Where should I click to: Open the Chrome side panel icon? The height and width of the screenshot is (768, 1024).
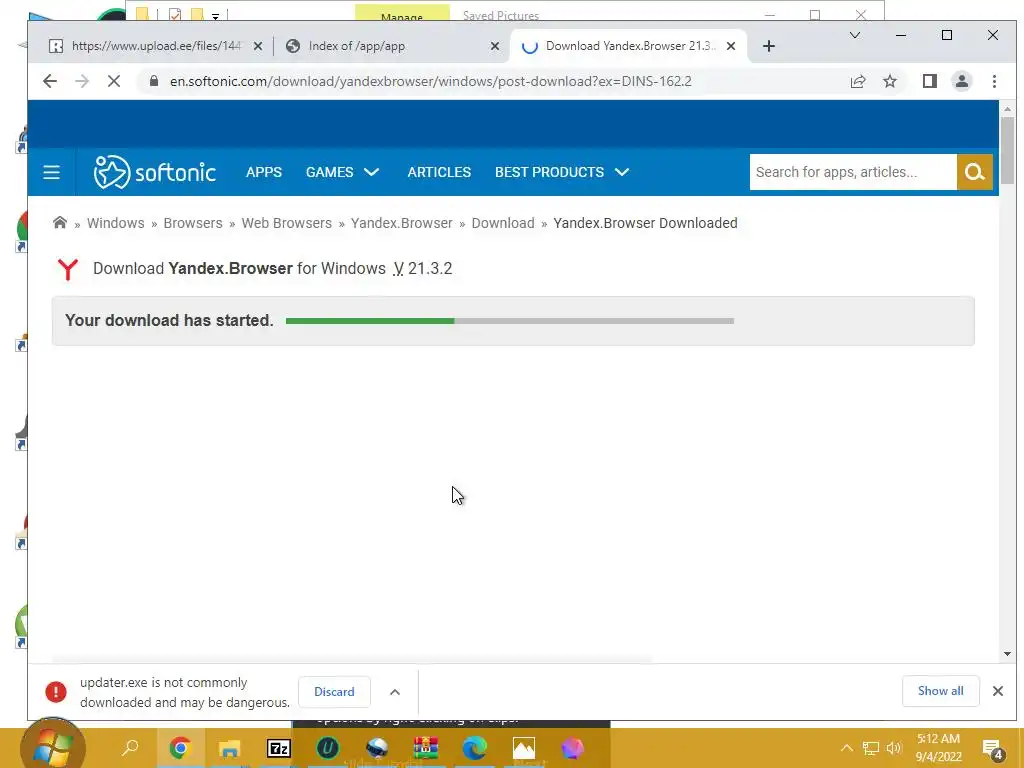(929, 81)
